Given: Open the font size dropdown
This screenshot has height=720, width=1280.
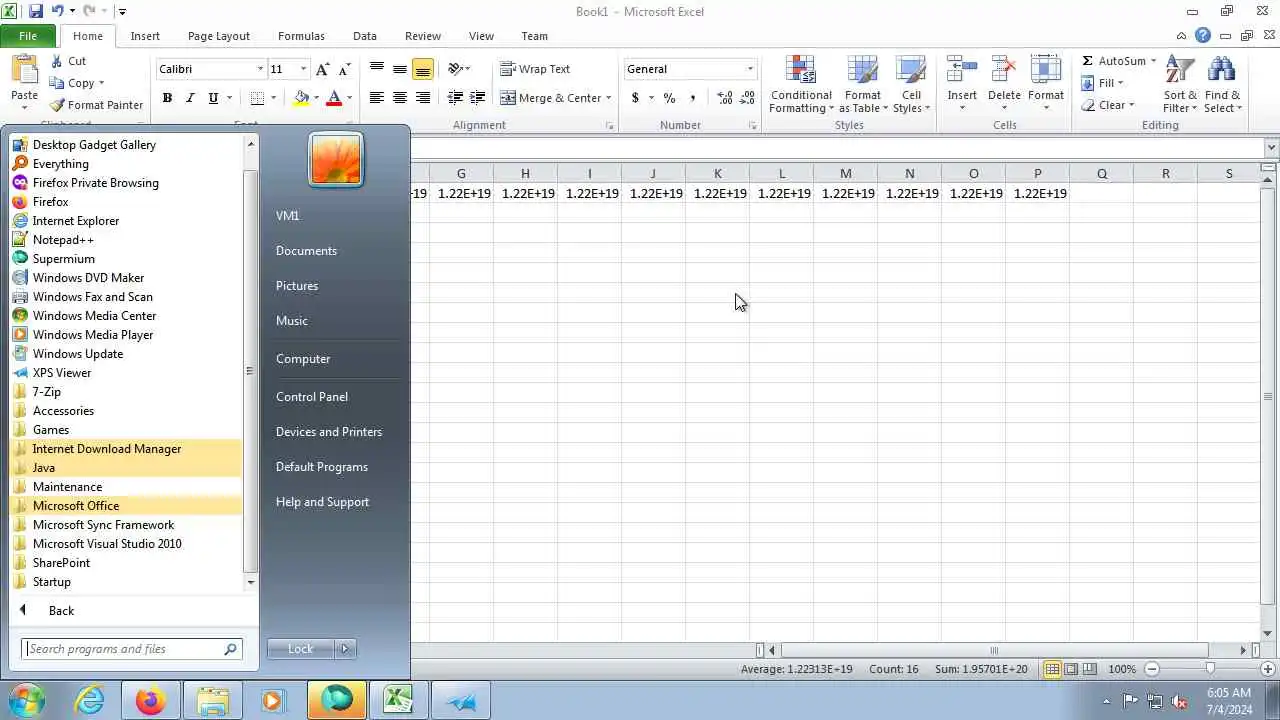Looking at the screenshot, I should [x=303, y=69].
